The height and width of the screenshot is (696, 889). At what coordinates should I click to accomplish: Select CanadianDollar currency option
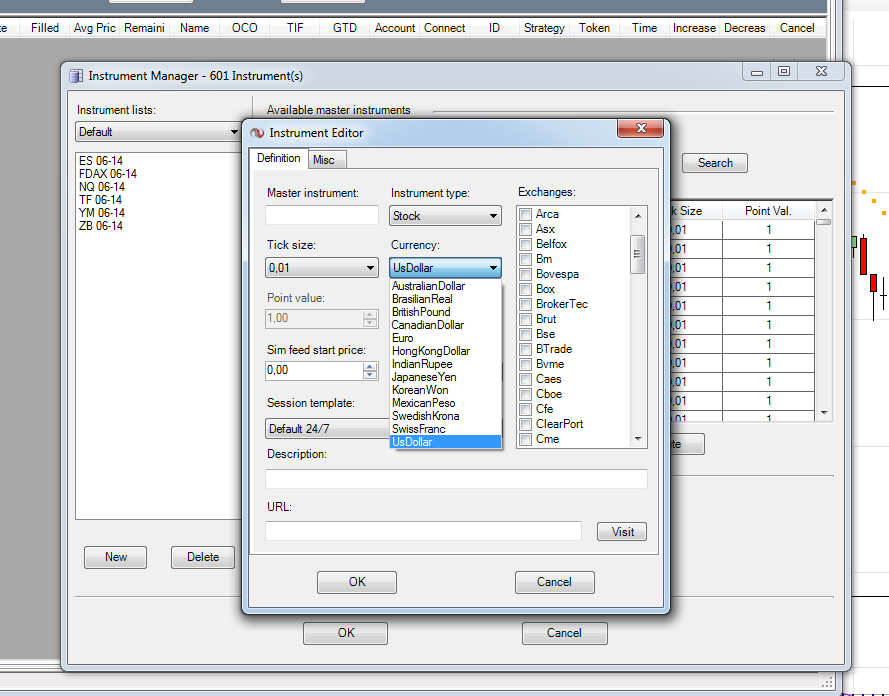446,325
